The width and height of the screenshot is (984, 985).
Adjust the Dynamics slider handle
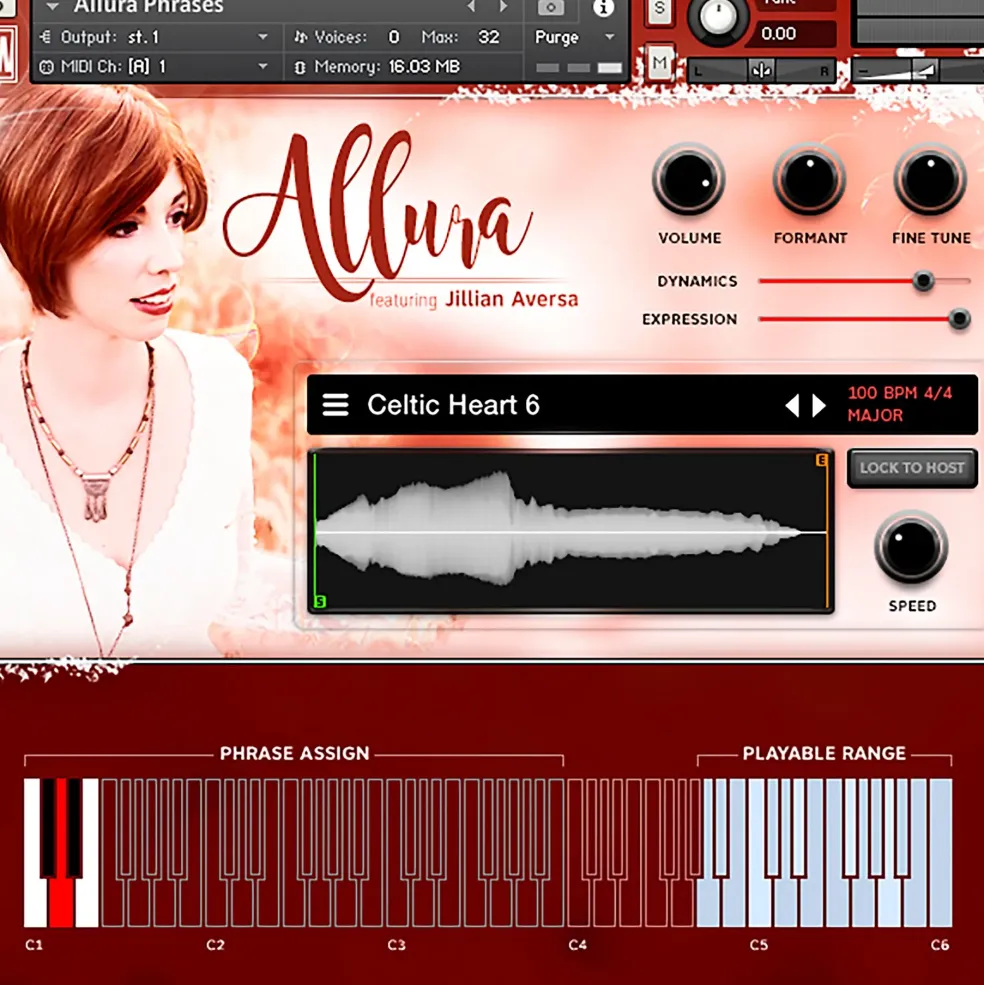click(x=923, y=281)
